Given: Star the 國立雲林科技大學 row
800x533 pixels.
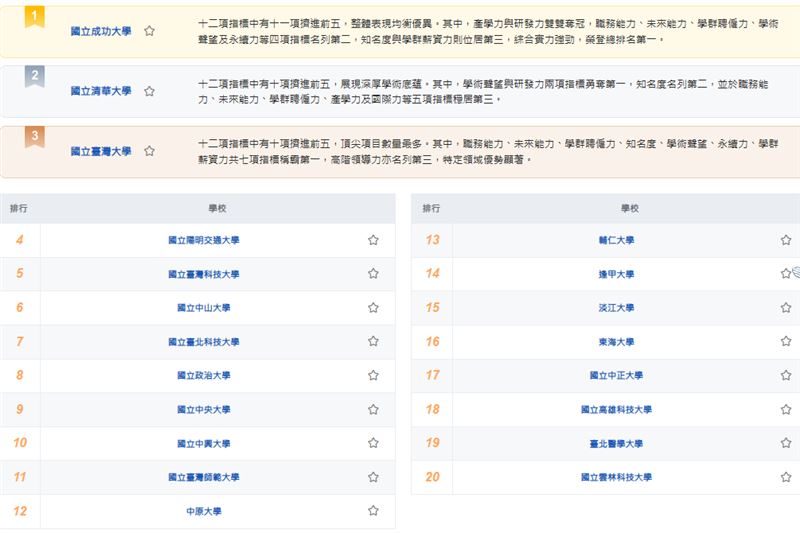Looking at the screenshot, I should tap(786, 477).
